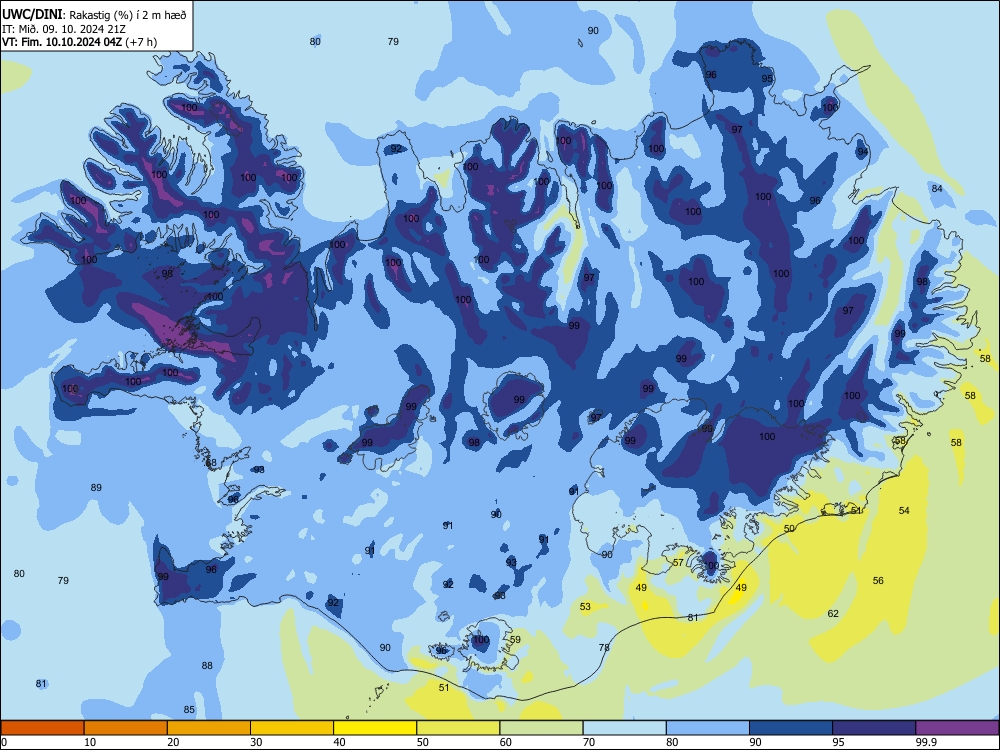Click the map humidity value '84'

point(937,188)
